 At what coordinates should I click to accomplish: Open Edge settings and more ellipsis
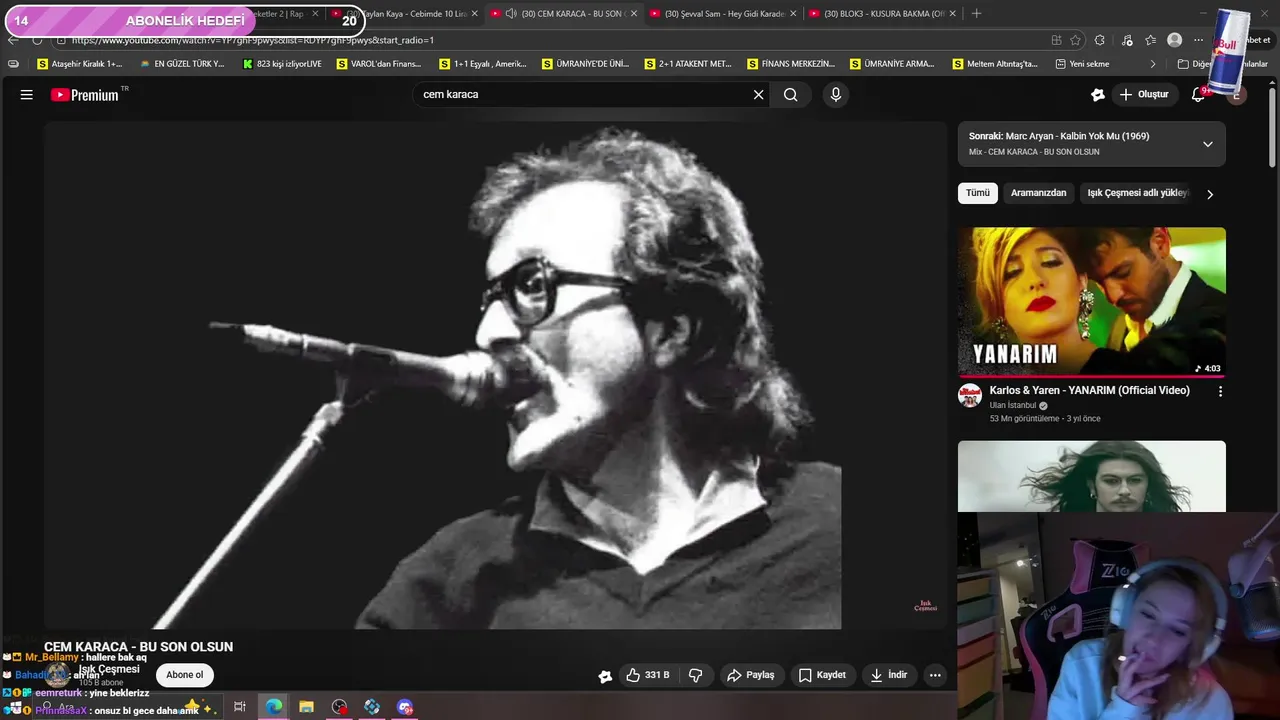click(1198, 40)
